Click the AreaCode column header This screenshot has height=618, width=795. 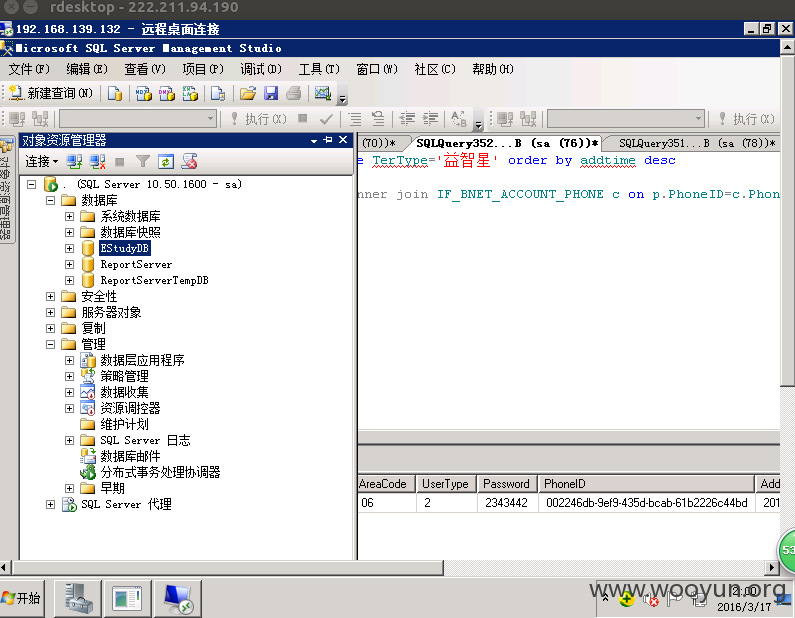386,484
